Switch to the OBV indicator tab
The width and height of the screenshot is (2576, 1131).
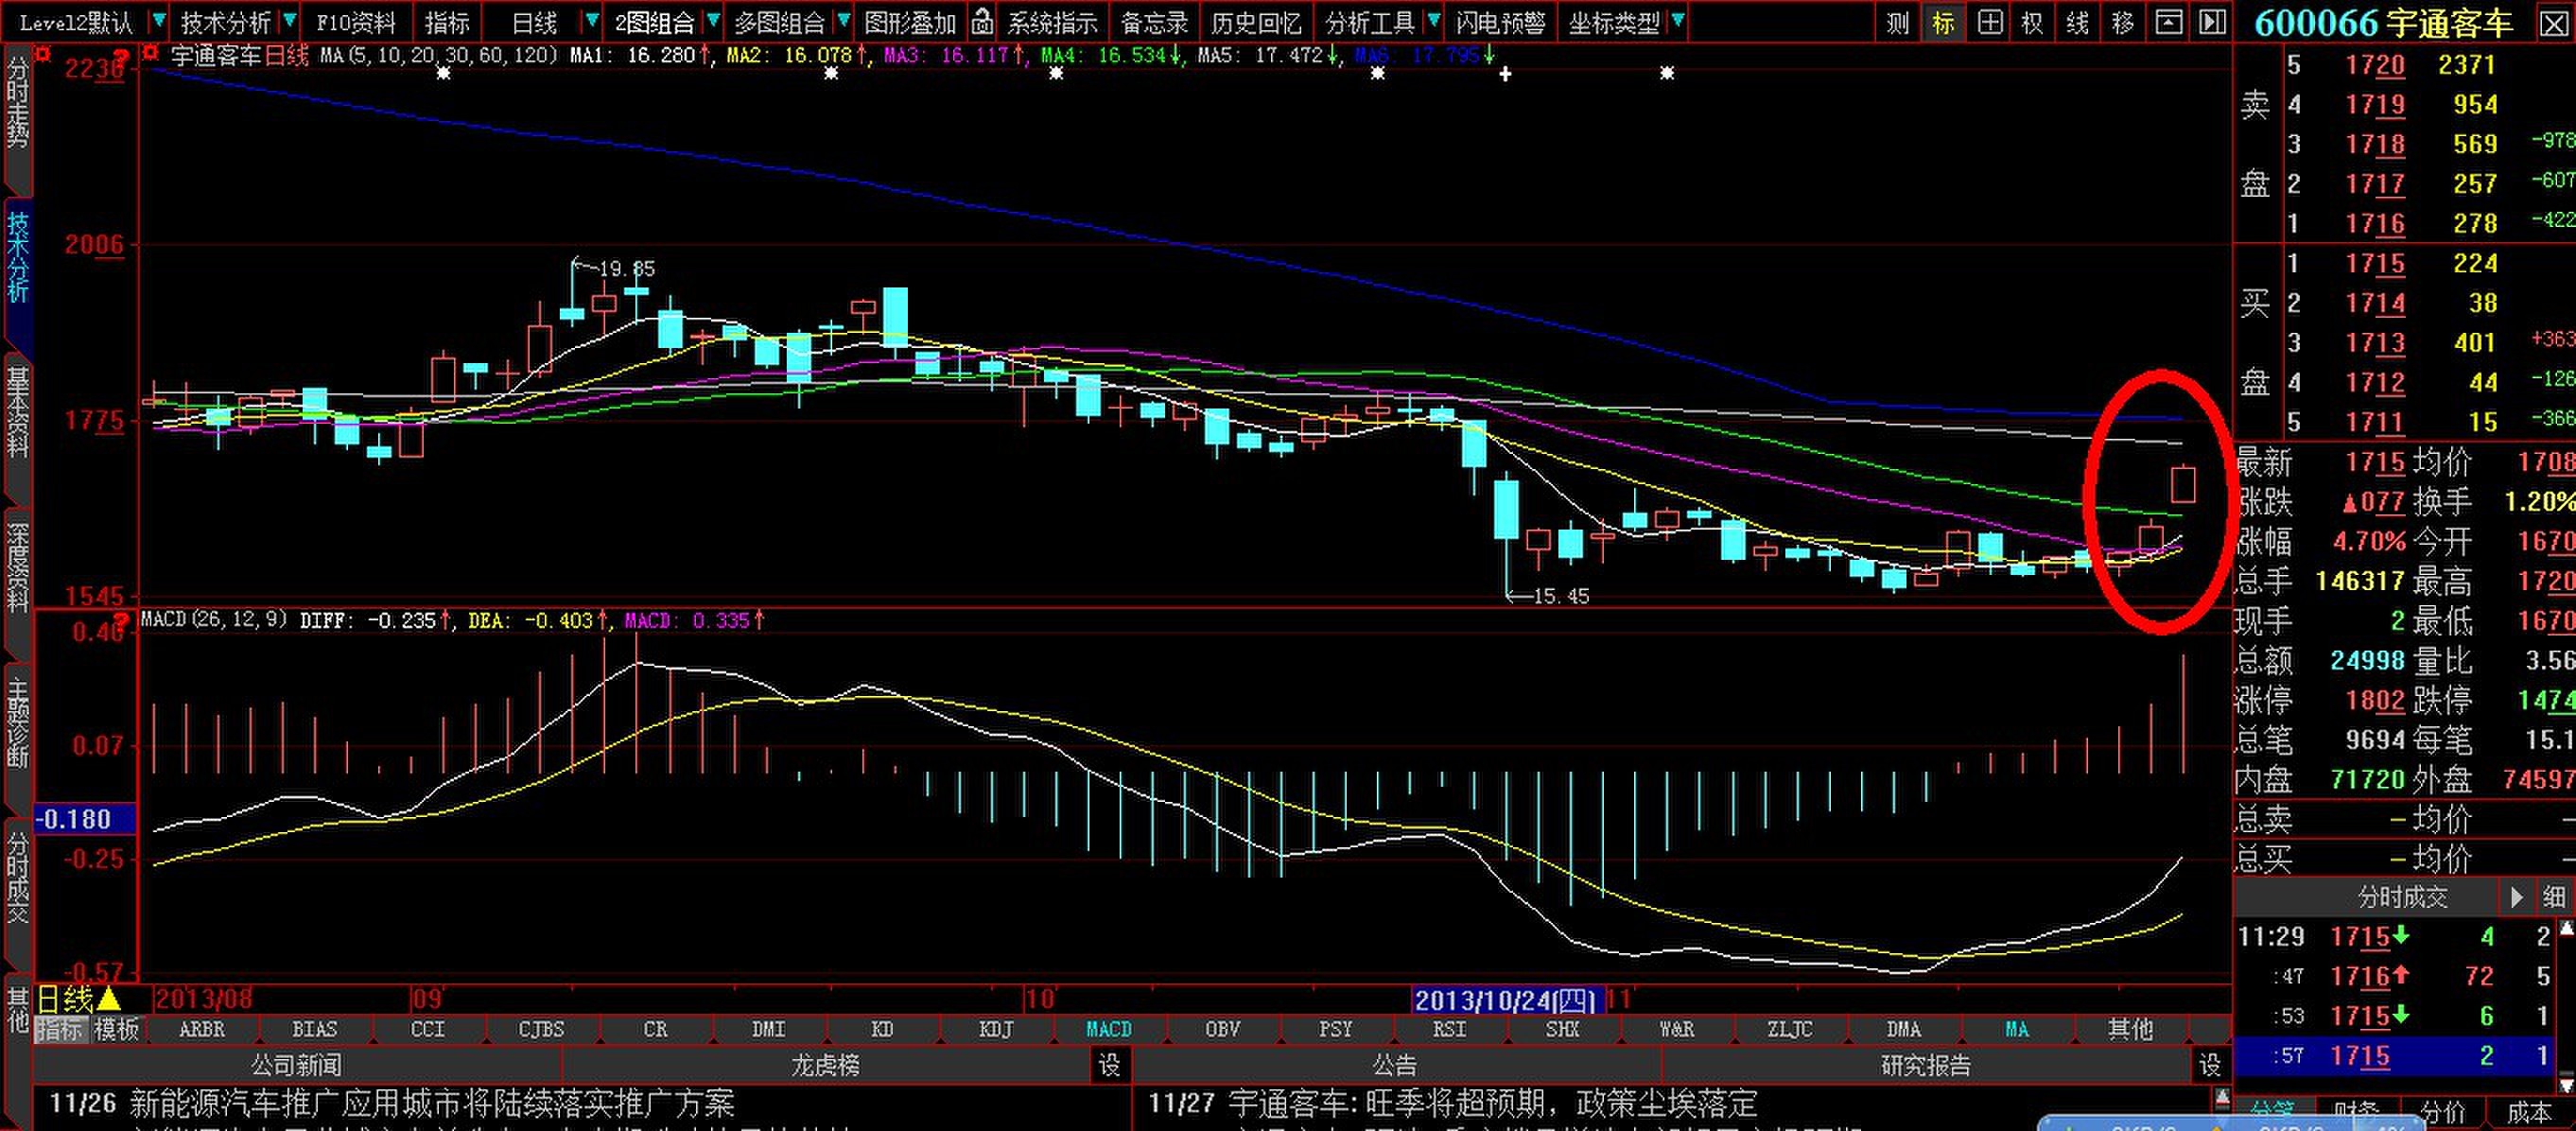click(1222, 1029)
